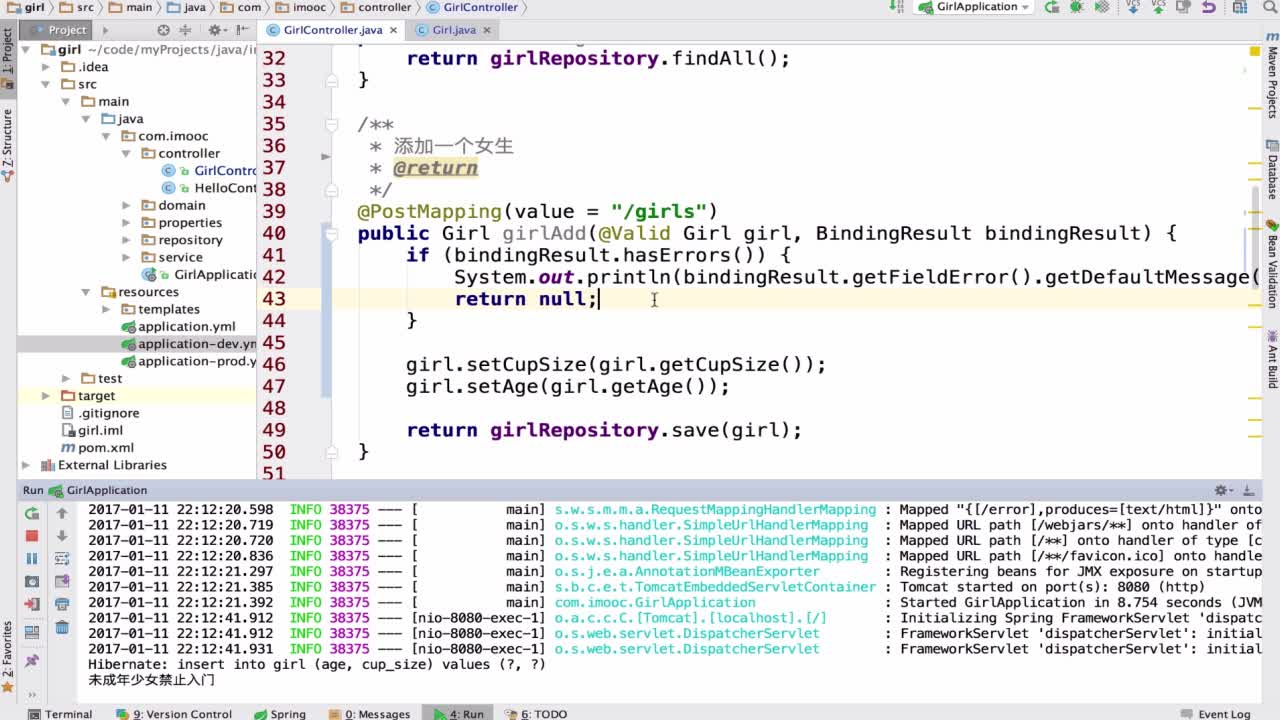Screen dimensions: 1280x720
Task: Rerun GirlApplication in the Run panel
Action: tap(32, 513)
